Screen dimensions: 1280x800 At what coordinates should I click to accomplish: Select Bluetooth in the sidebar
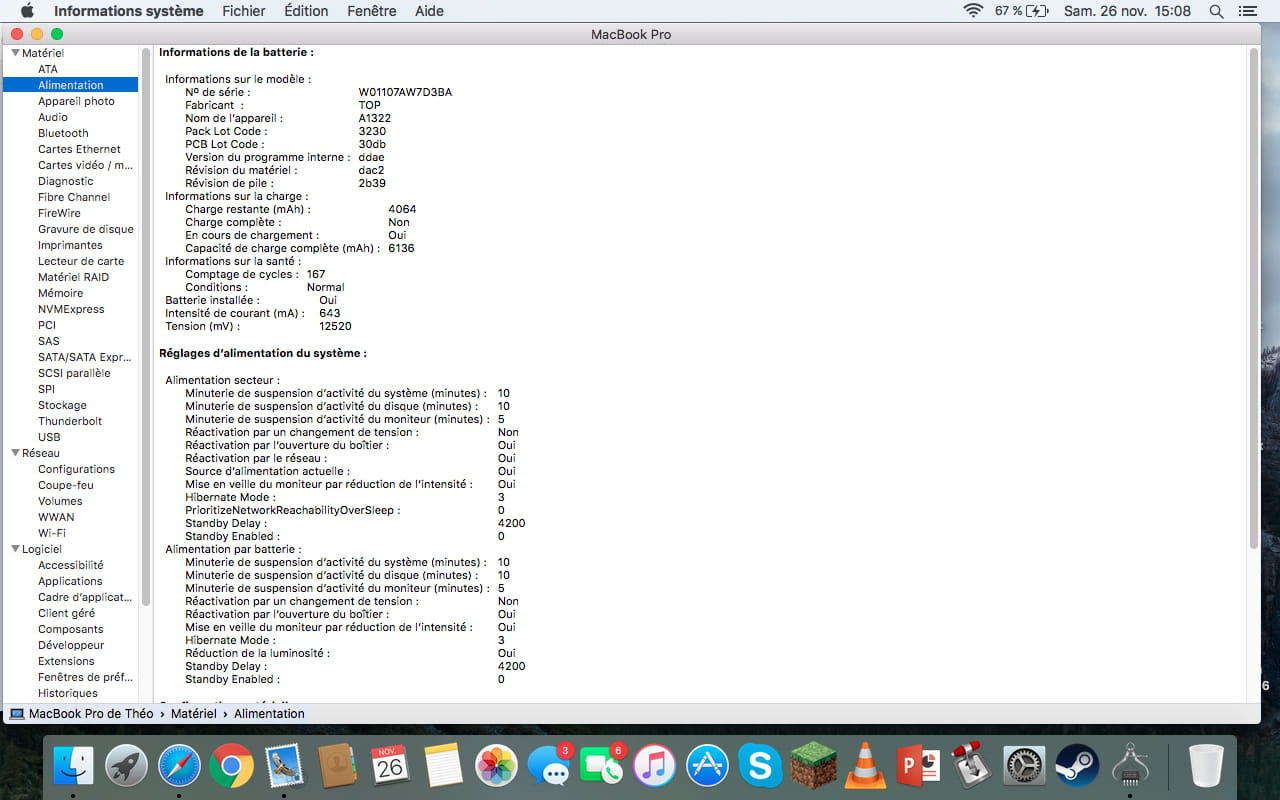click(63, 133)
